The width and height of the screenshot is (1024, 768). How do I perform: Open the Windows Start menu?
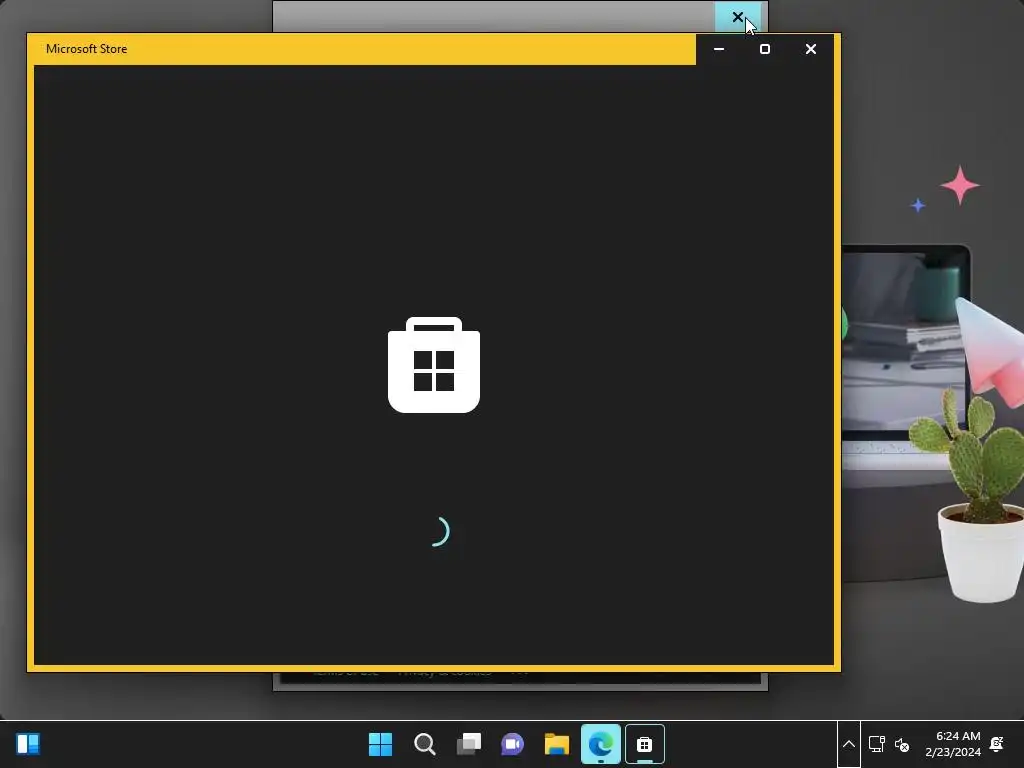[x=381, y=744]
